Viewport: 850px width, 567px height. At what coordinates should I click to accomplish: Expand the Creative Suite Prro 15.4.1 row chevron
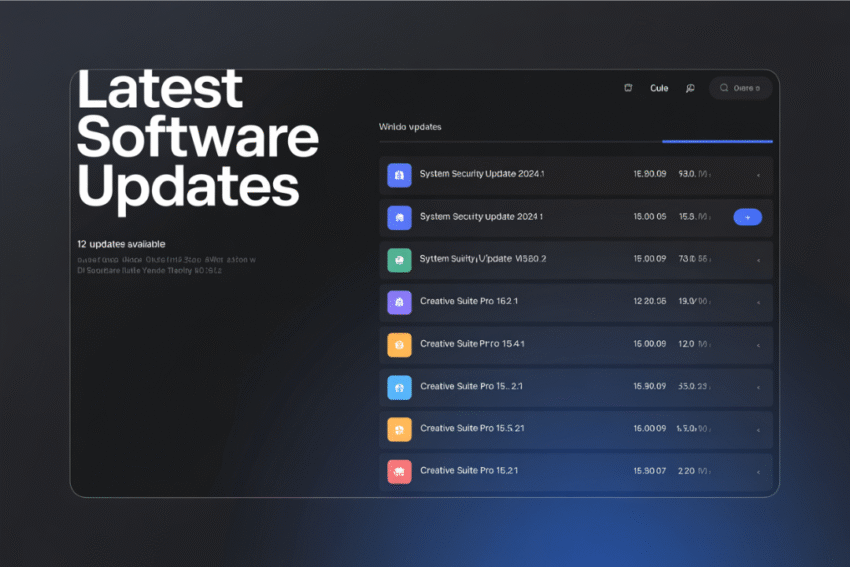coord(758,345)
